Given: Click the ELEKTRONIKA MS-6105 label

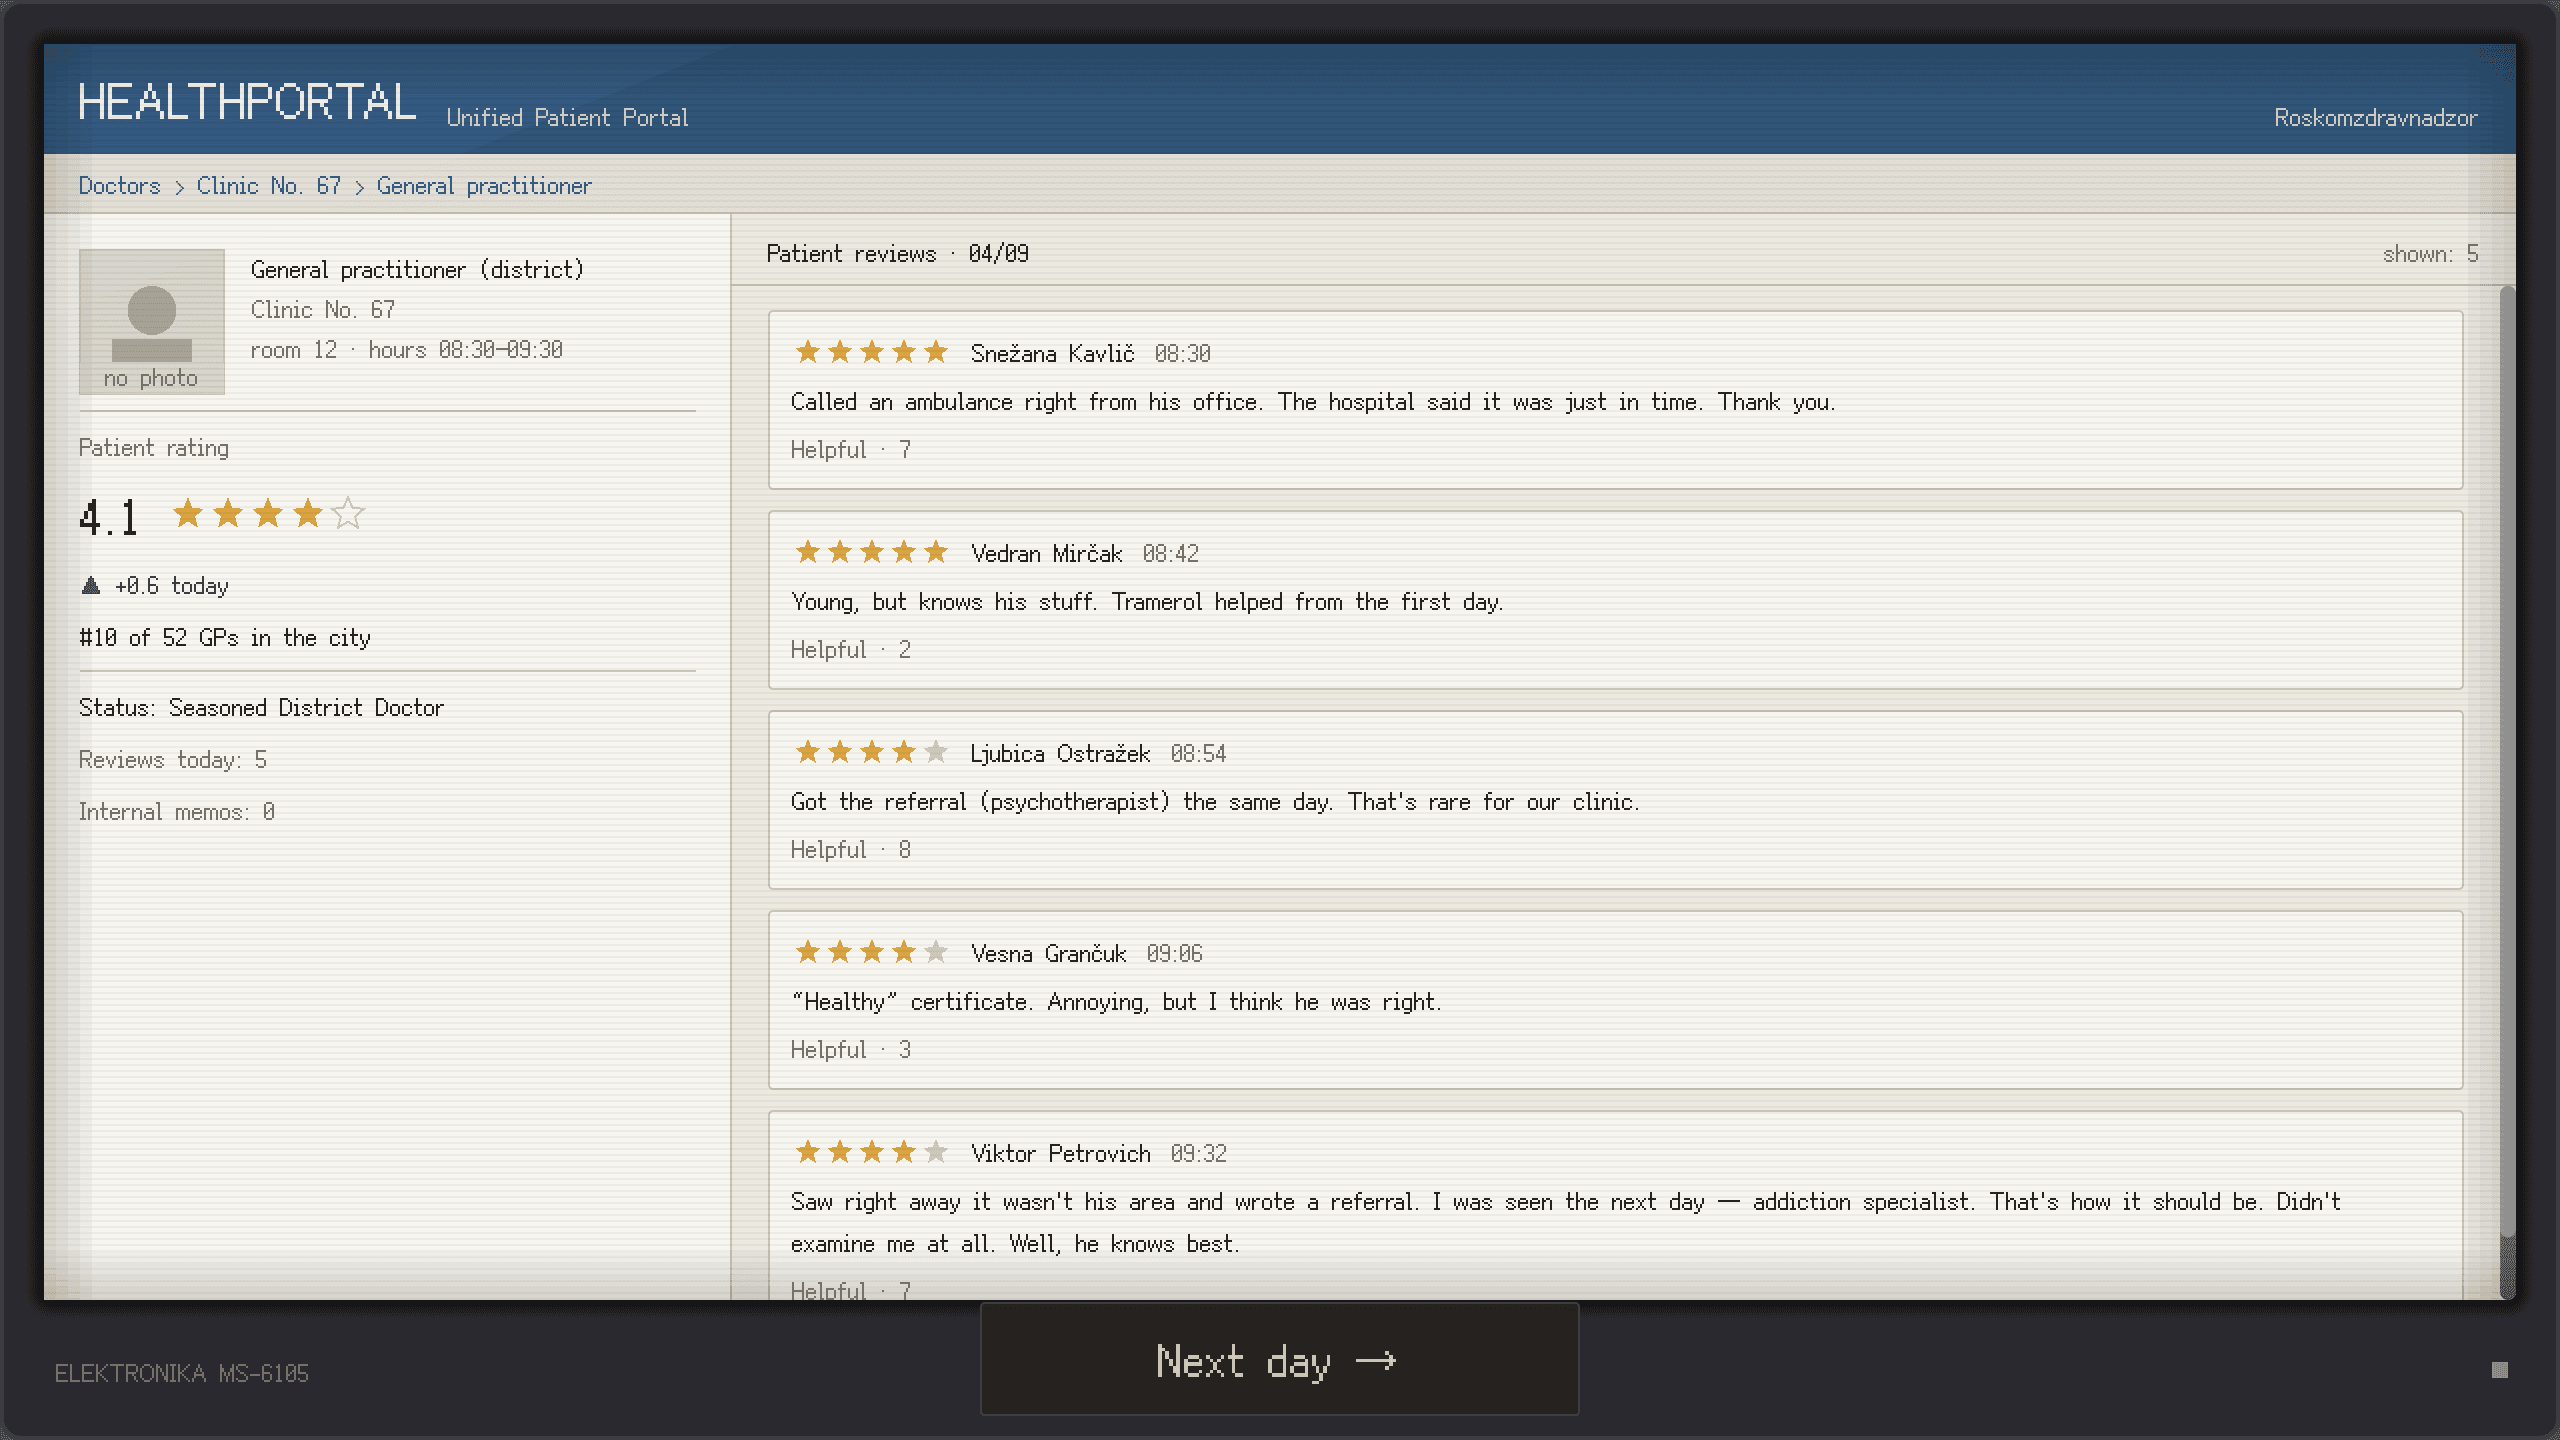Looking at the screenshot, I should 182,1374.
